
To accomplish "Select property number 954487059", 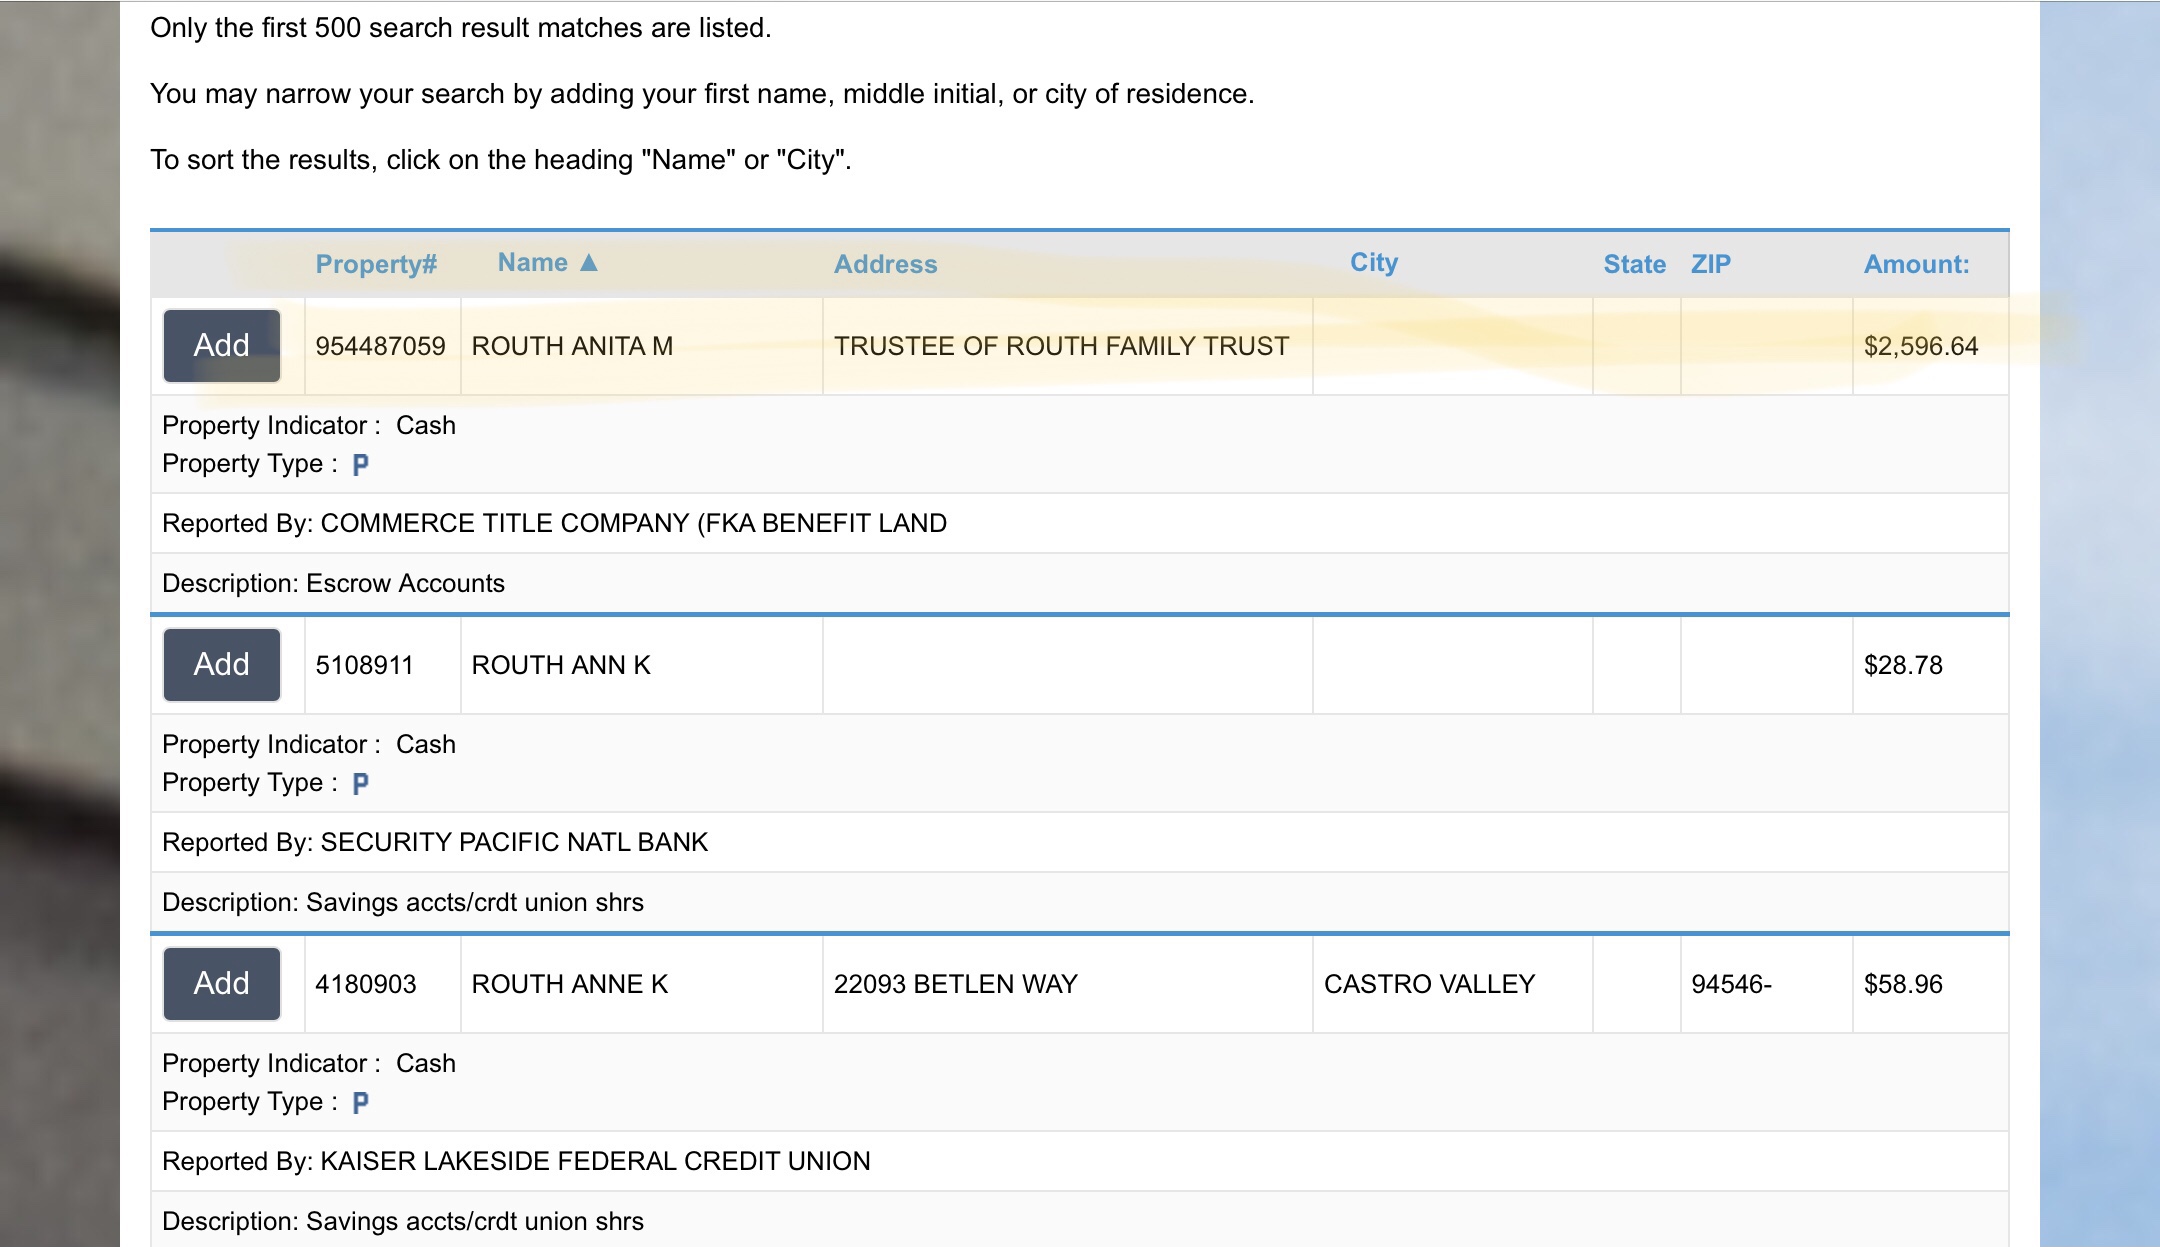I will [380, 346].
